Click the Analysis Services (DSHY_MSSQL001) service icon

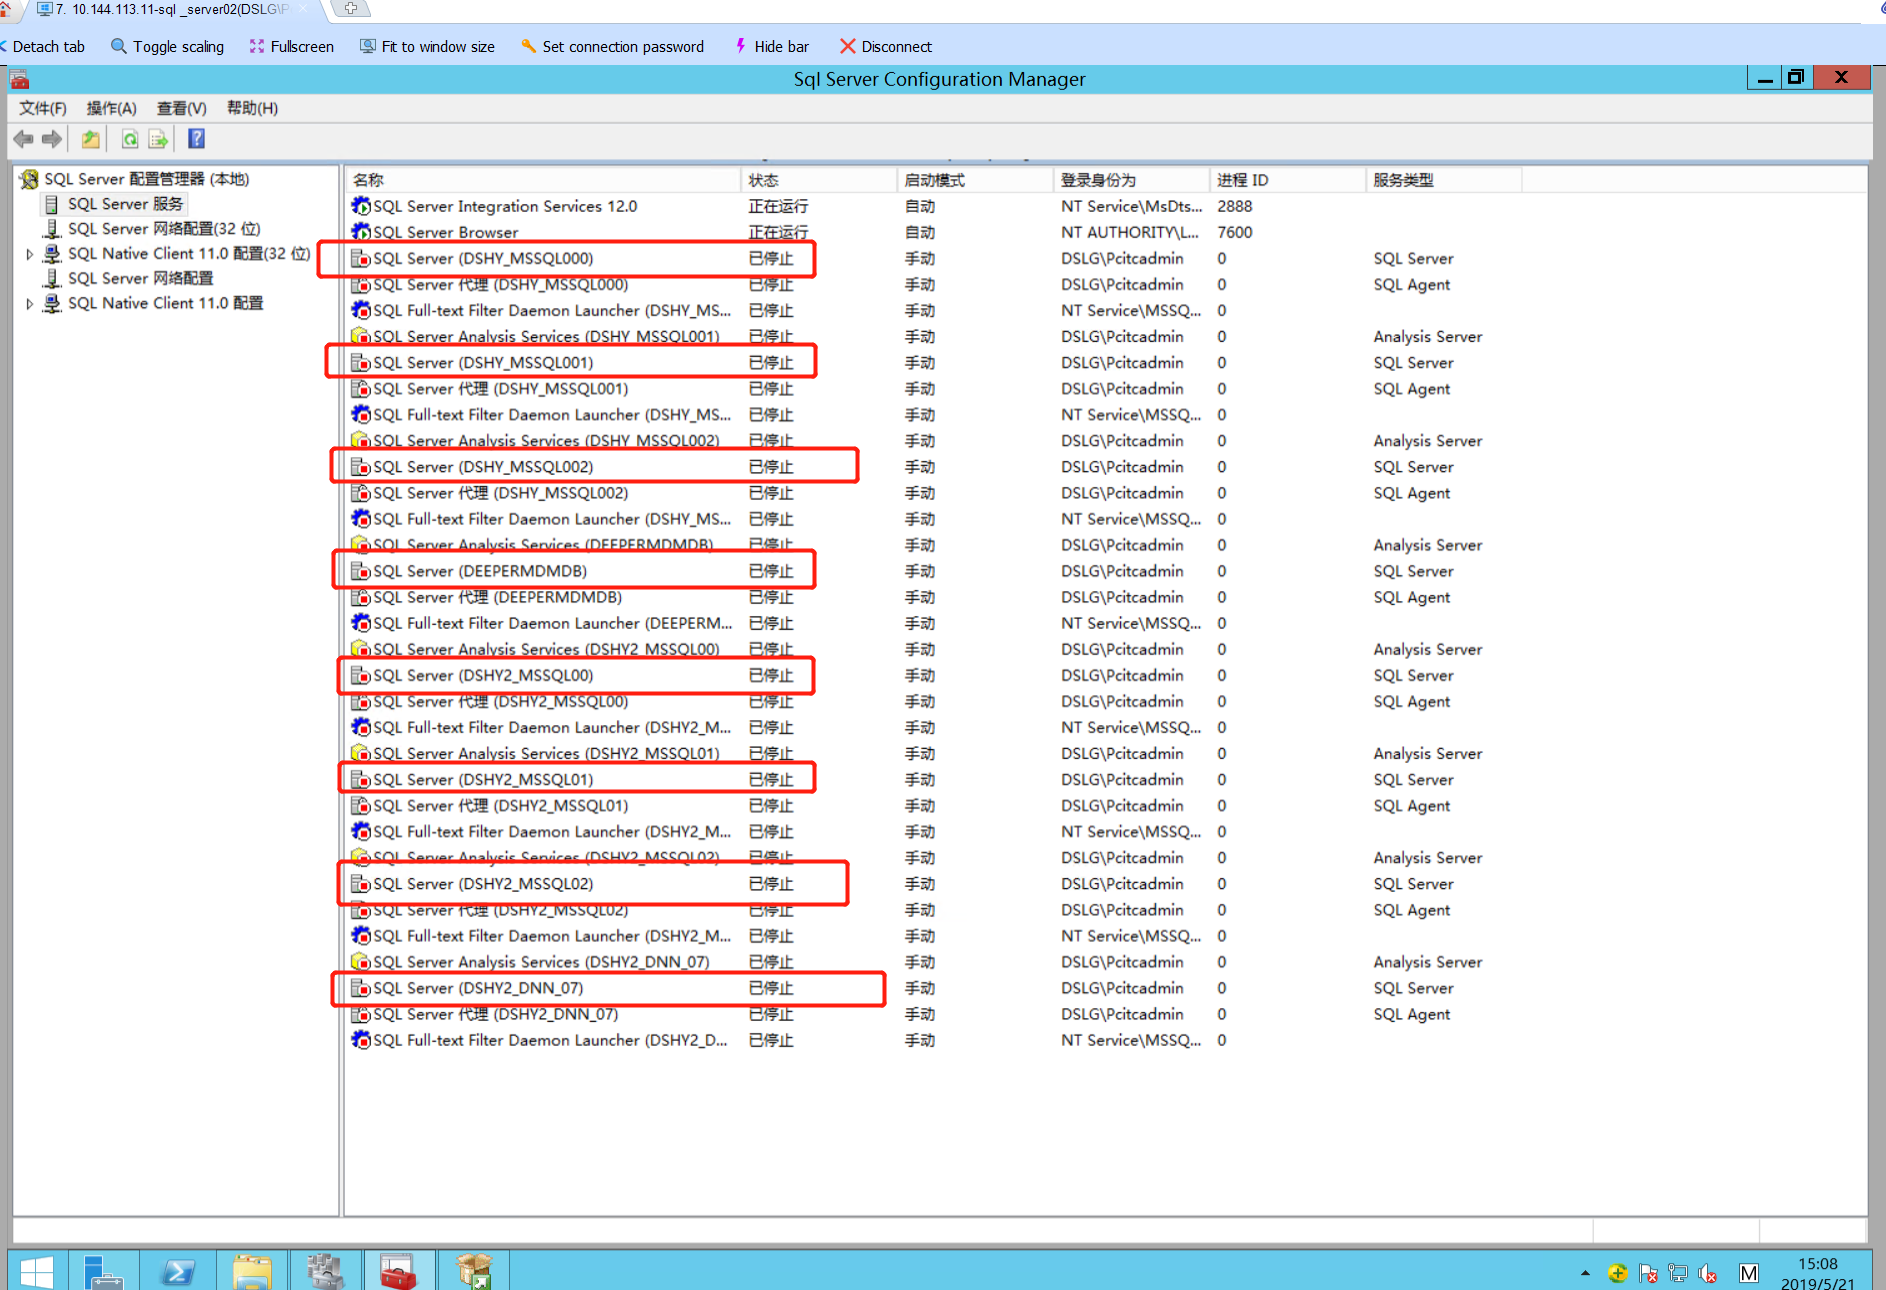(x=361, y=336)
